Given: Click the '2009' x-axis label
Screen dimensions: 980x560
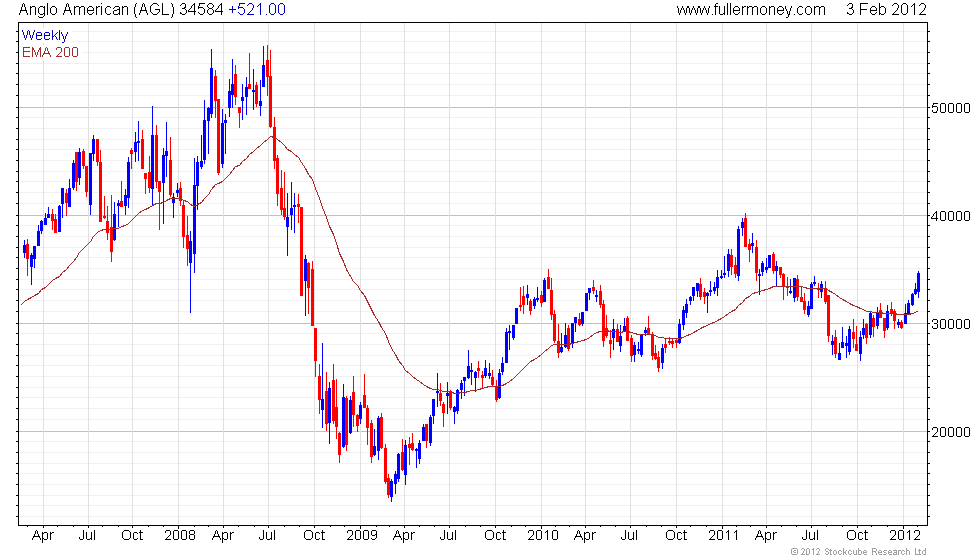Looking at the screenshot, I should [x=362, y=536].
